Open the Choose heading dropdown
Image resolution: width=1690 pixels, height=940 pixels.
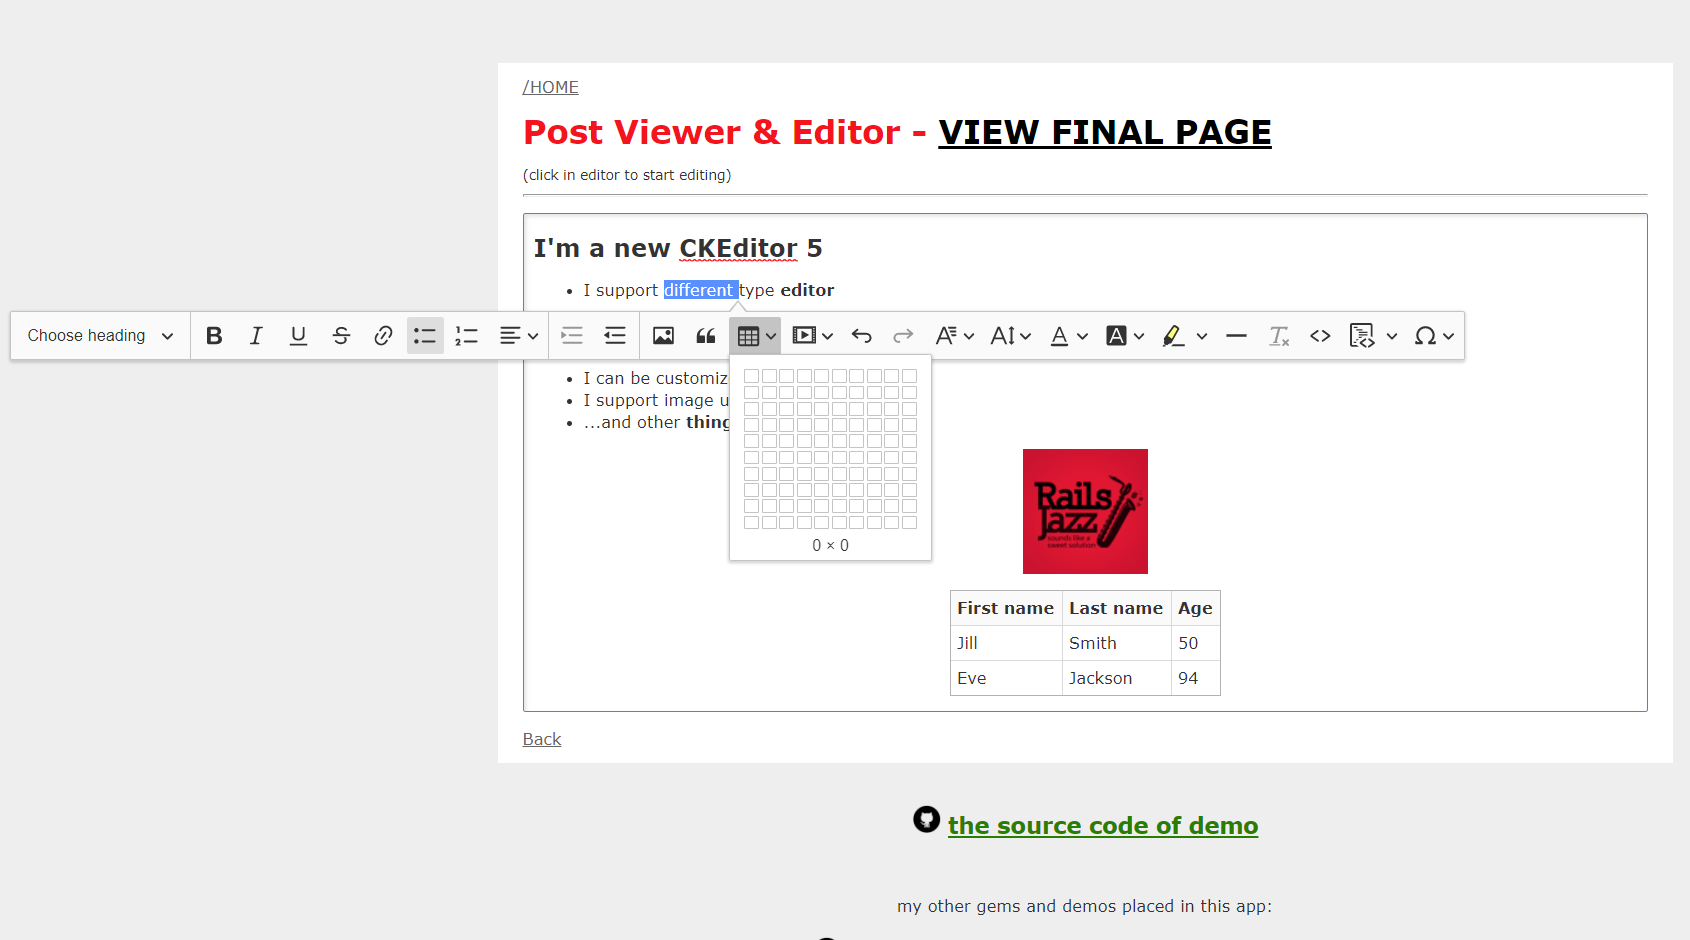pos(100,336)
